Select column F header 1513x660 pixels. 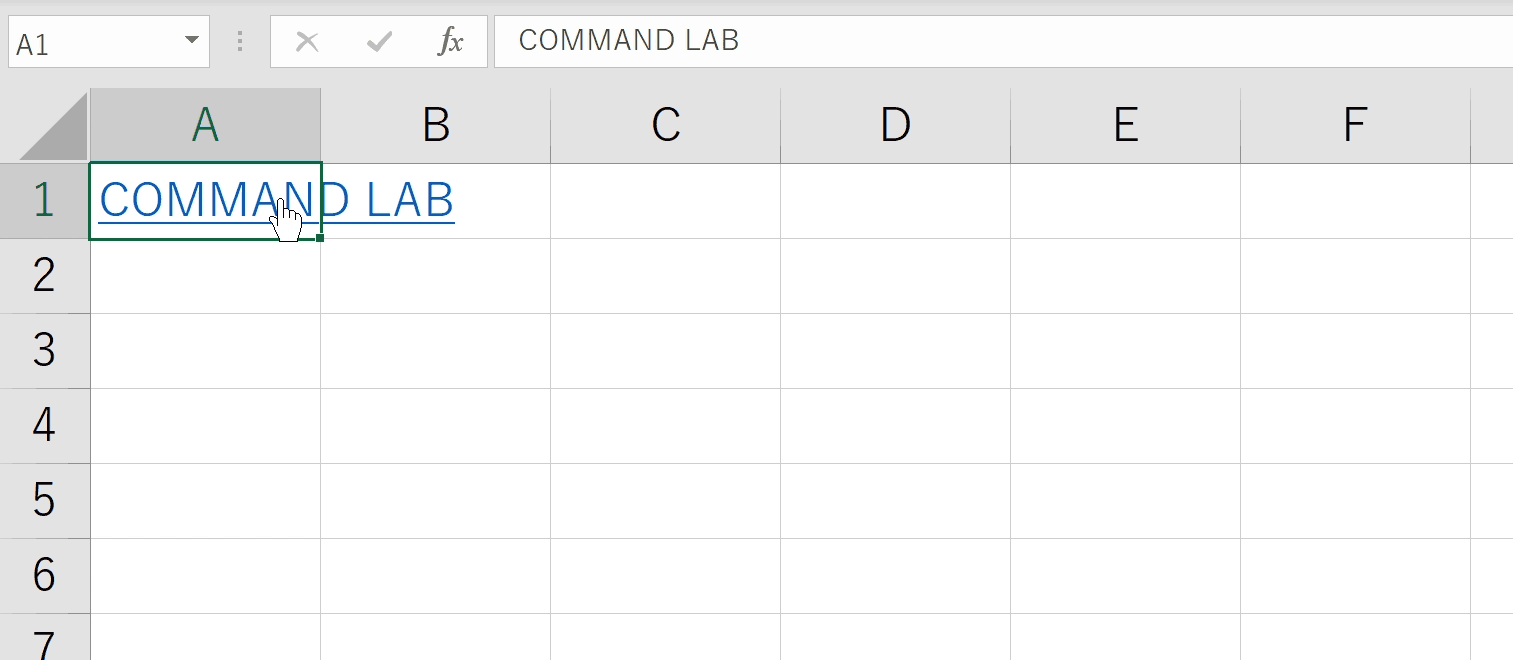click(1355, 125)
